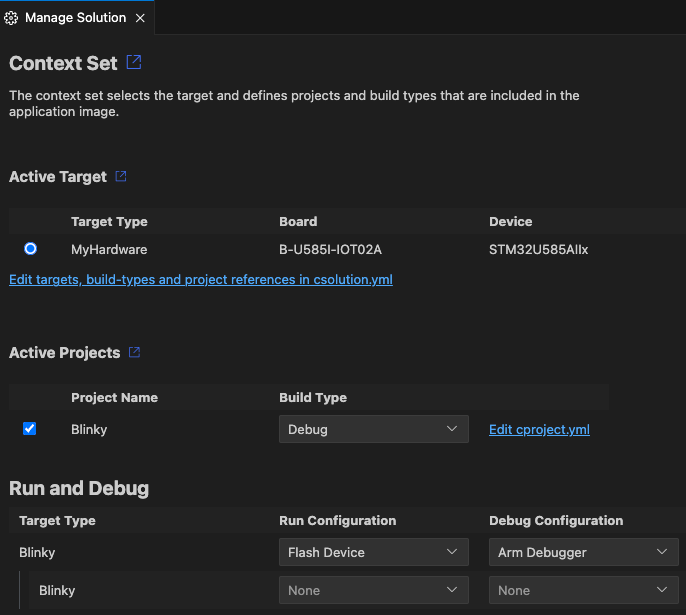Click the Board column header
The height and width of the screenshot is (615, 686).
(298, 221)
